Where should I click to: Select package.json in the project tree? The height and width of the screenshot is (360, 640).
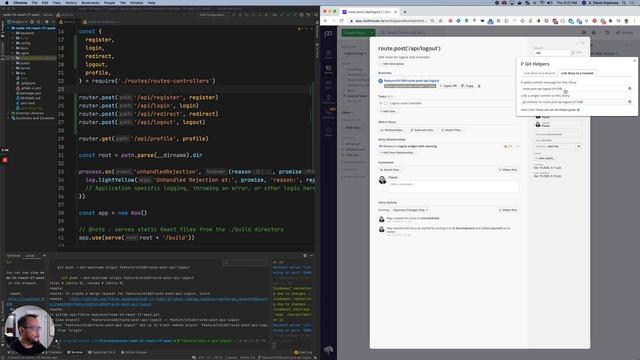click(31, 93)
